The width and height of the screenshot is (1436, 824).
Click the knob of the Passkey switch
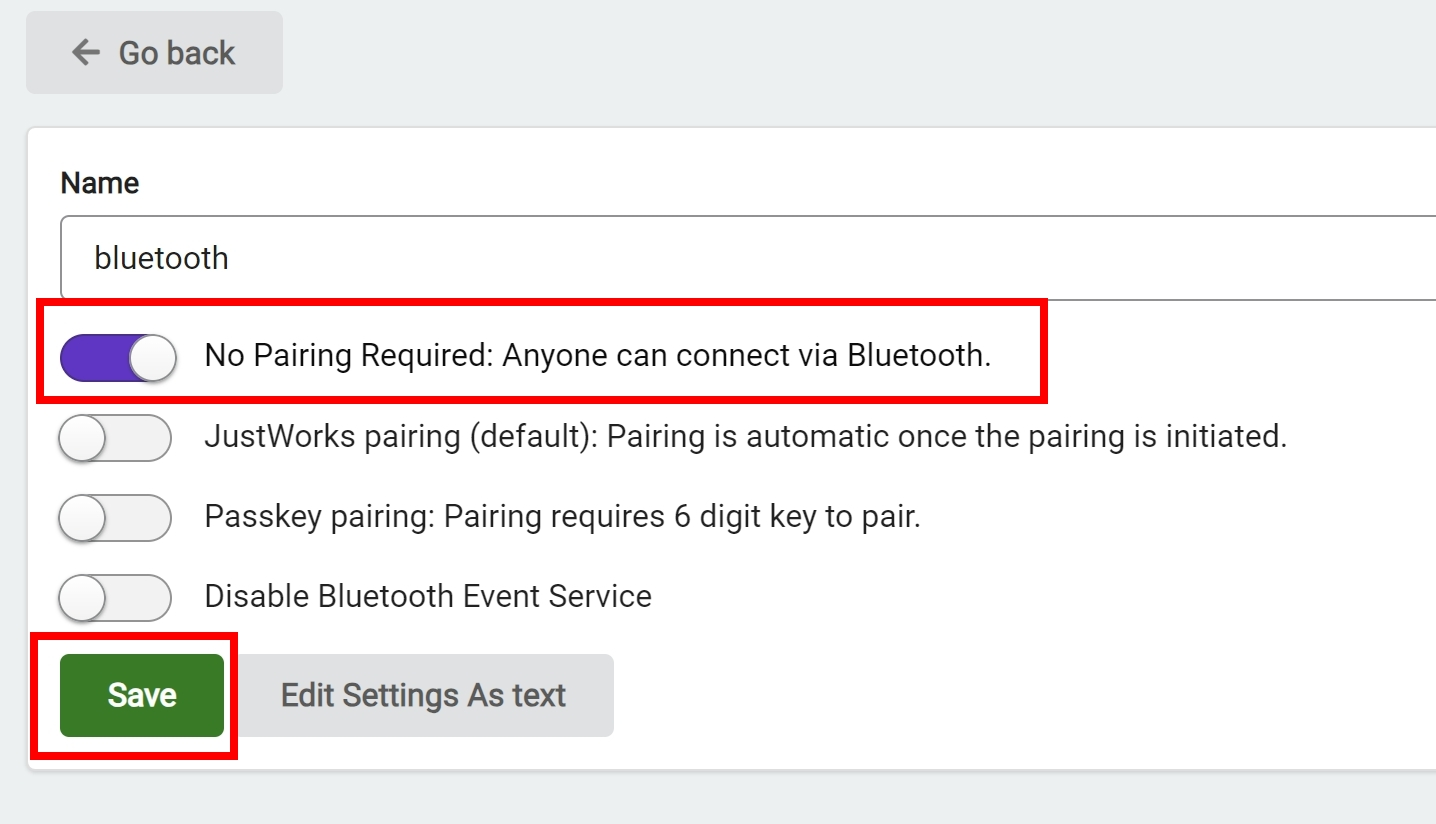82,517
